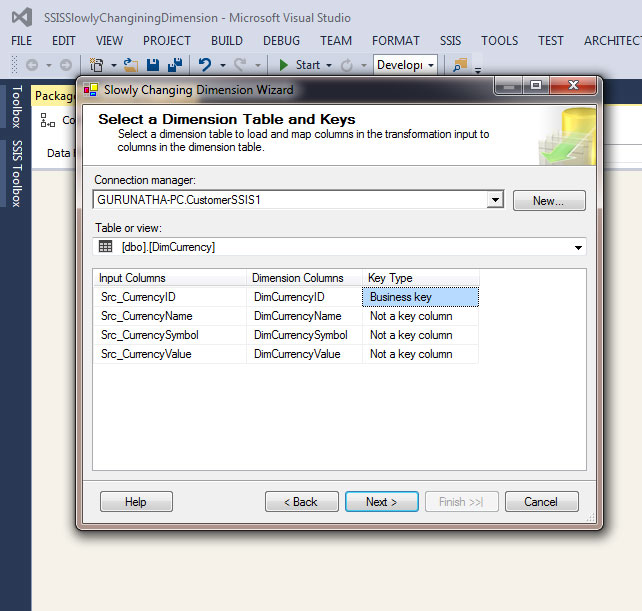Open the PROJECT menu
Screen dimensions: 642x611
[167, 41]
